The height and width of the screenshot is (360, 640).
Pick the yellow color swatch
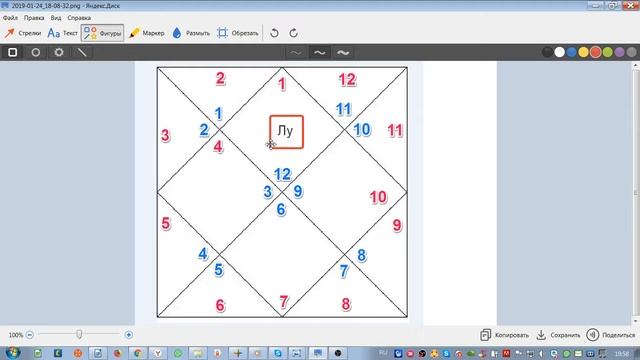pyautogui.click(x=584, y=52)
